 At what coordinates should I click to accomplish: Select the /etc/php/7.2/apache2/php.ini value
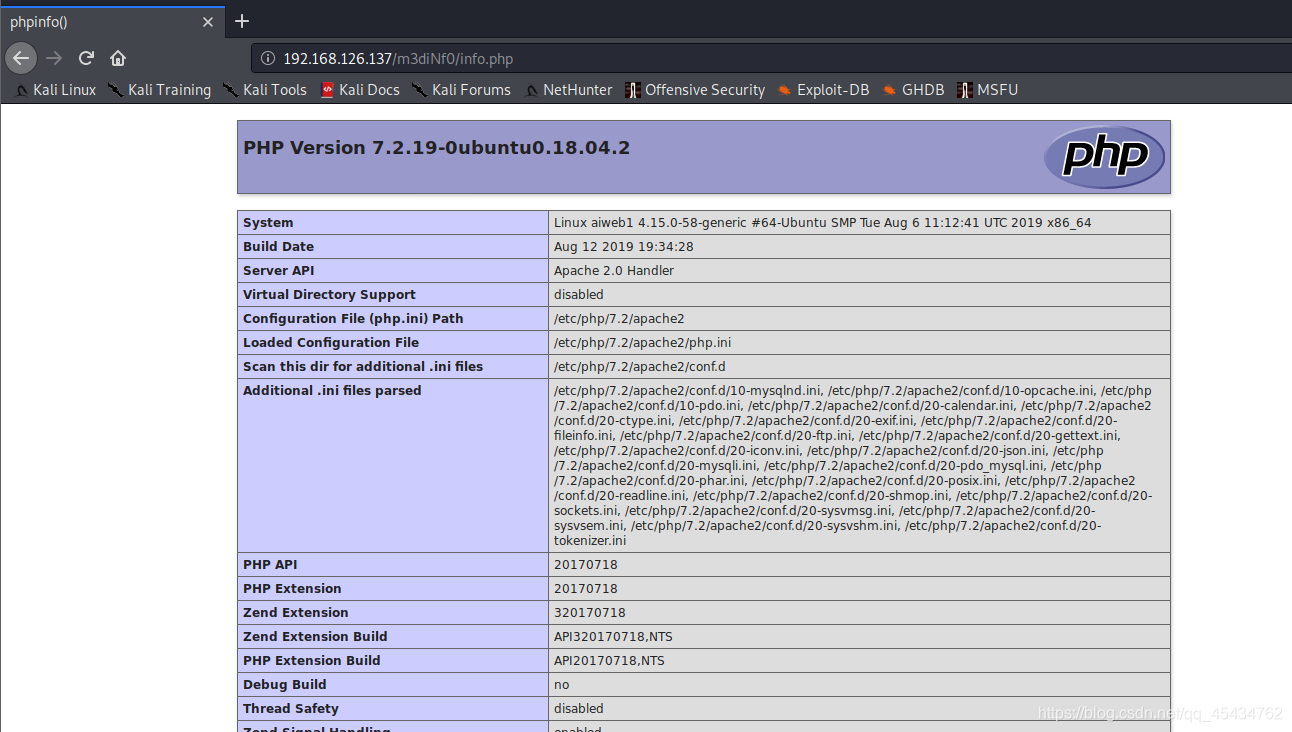642,343
